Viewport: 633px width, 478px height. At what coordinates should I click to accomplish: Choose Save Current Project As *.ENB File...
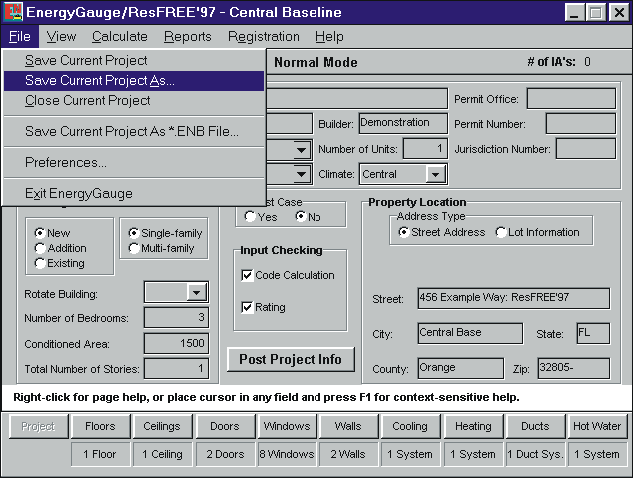coord(134,132)
